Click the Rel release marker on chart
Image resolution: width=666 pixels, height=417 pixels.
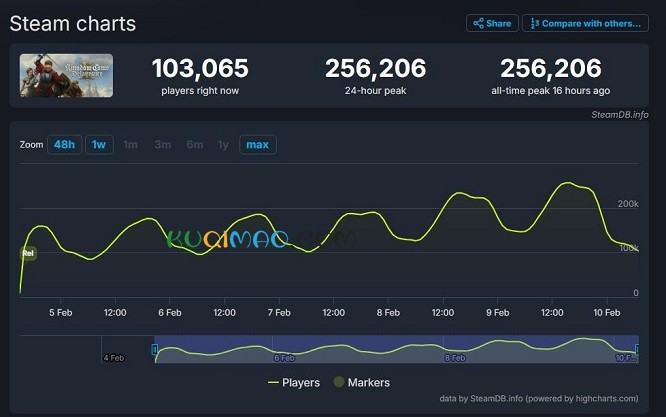tap(28, 254)
